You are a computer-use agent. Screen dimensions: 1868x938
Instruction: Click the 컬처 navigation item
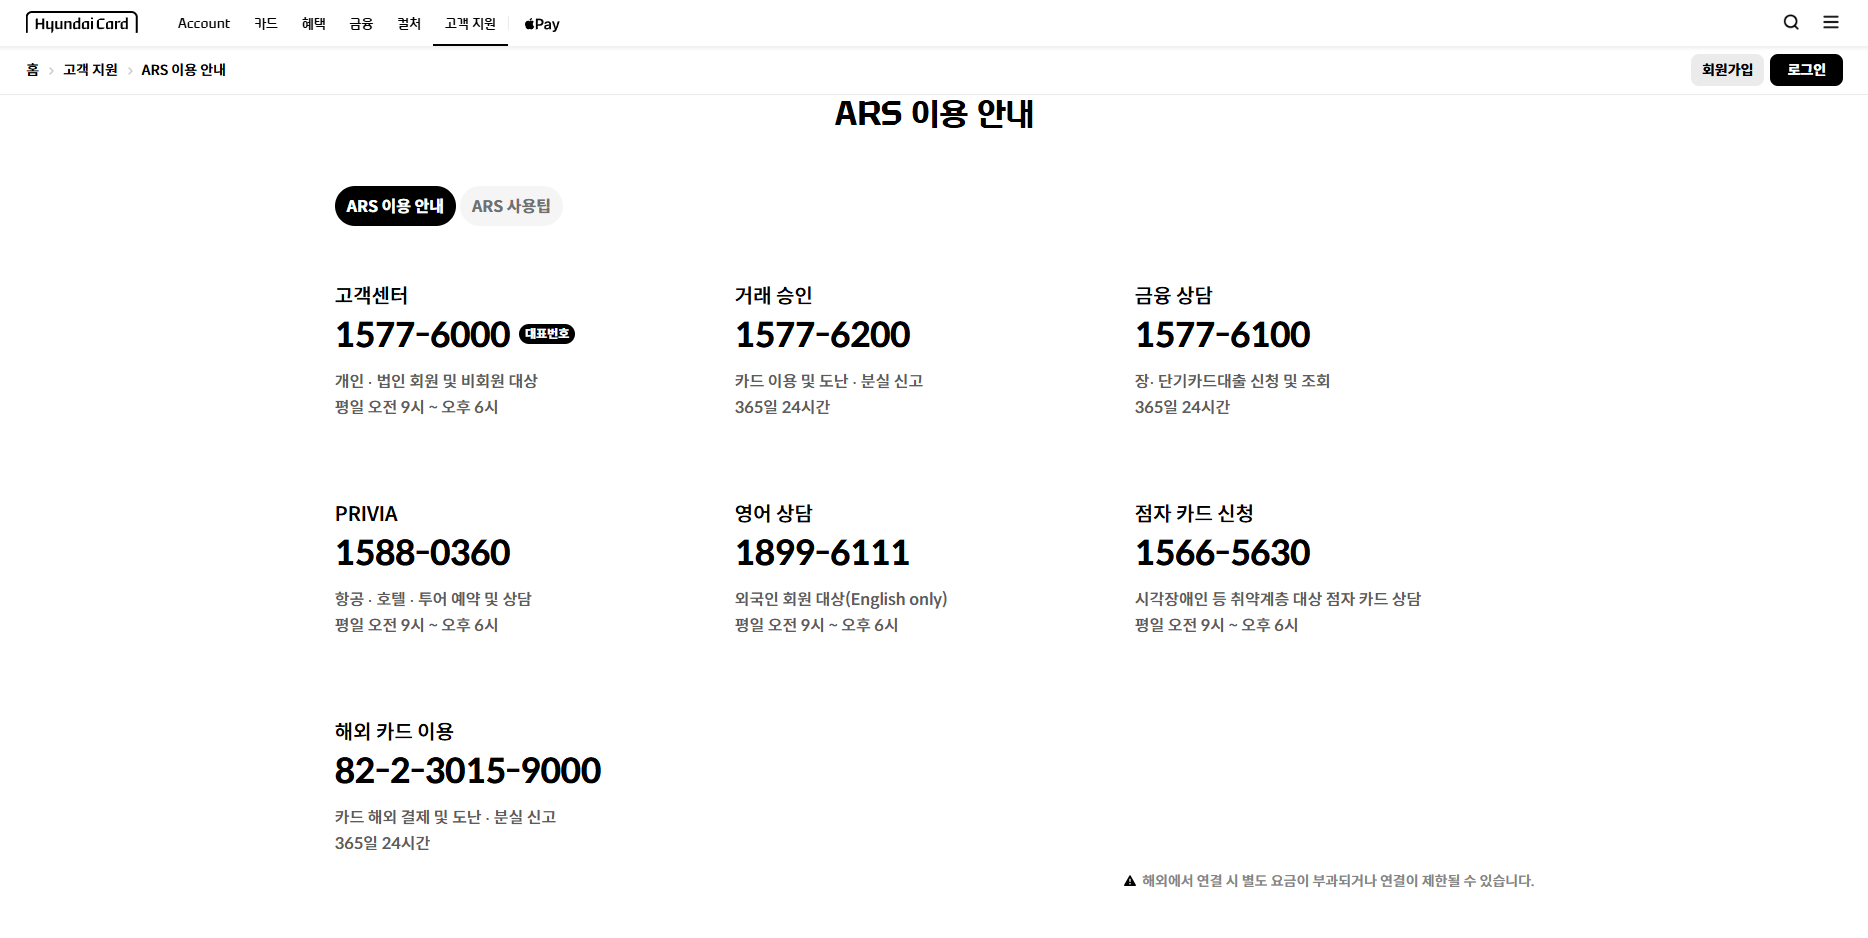click(408, 23)
